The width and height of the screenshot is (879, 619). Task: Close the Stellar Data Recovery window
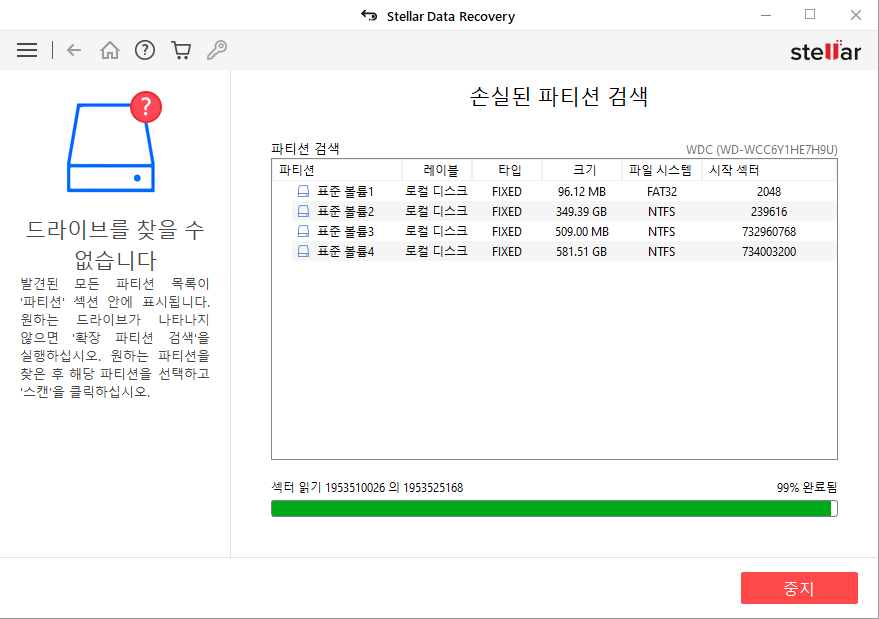[x=855, y=15]
